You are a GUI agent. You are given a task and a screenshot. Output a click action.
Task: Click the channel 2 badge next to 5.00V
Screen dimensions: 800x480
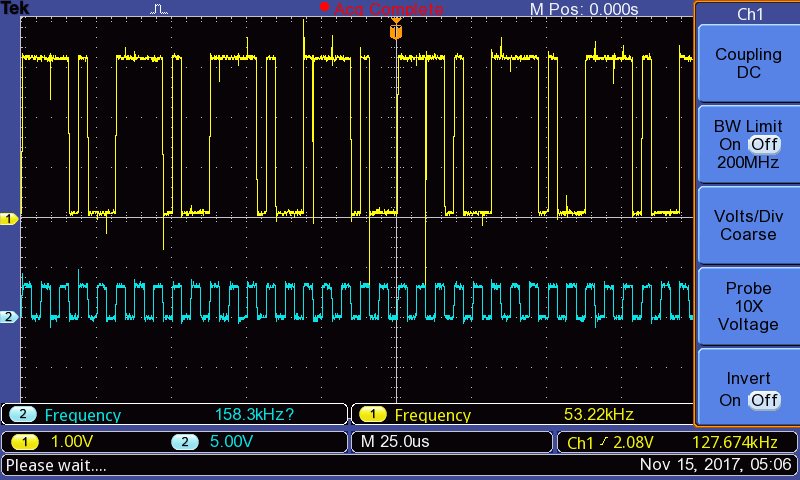click(x=185, y=442)
